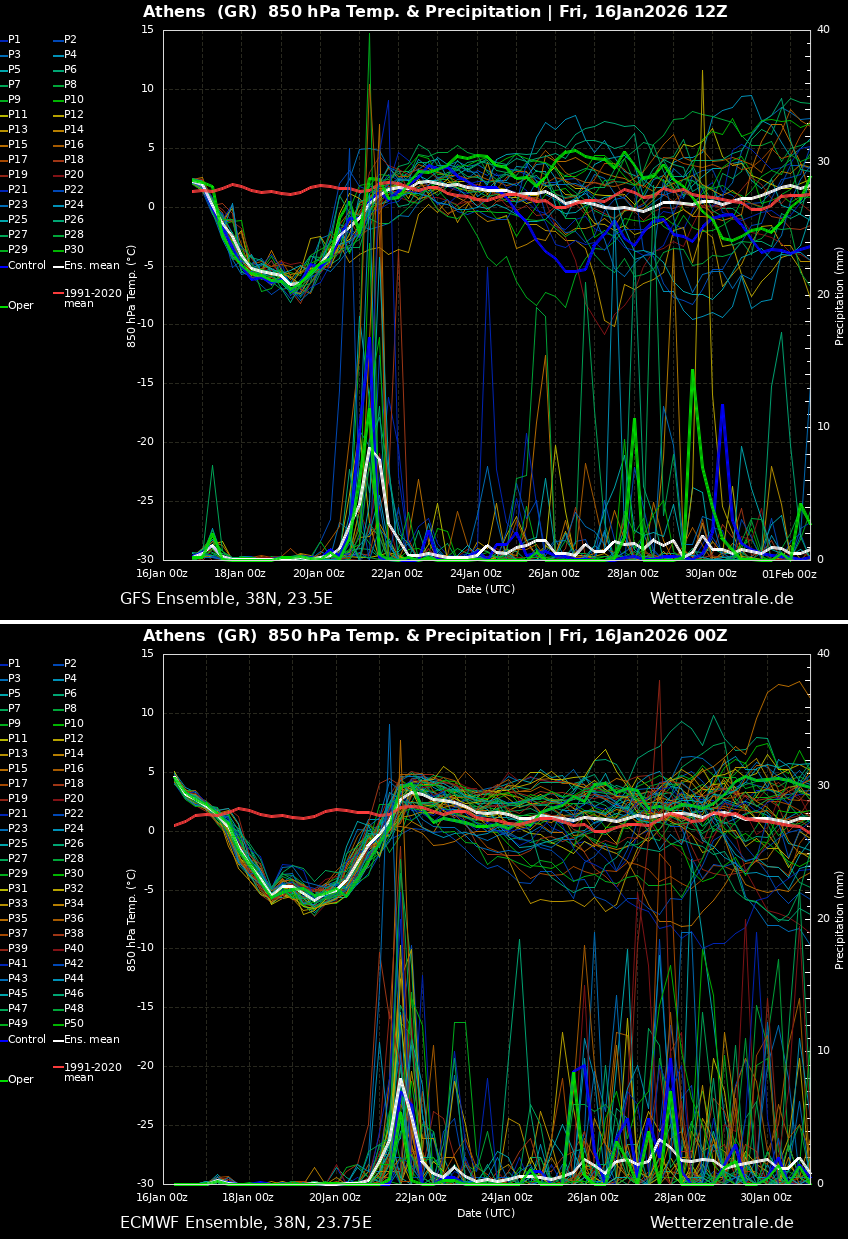This screenshot has width=848, height=1239.
Task: Click the P50 legend entry
Action: coord(73,1024)
